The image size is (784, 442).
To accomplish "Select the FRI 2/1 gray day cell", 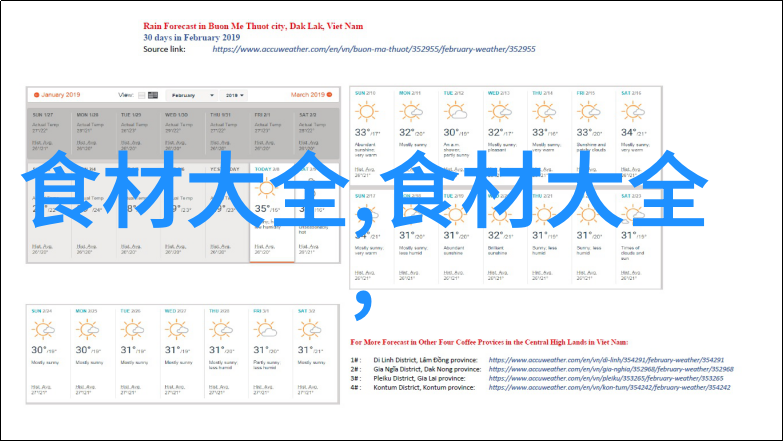I will click(x=272, y=134).
